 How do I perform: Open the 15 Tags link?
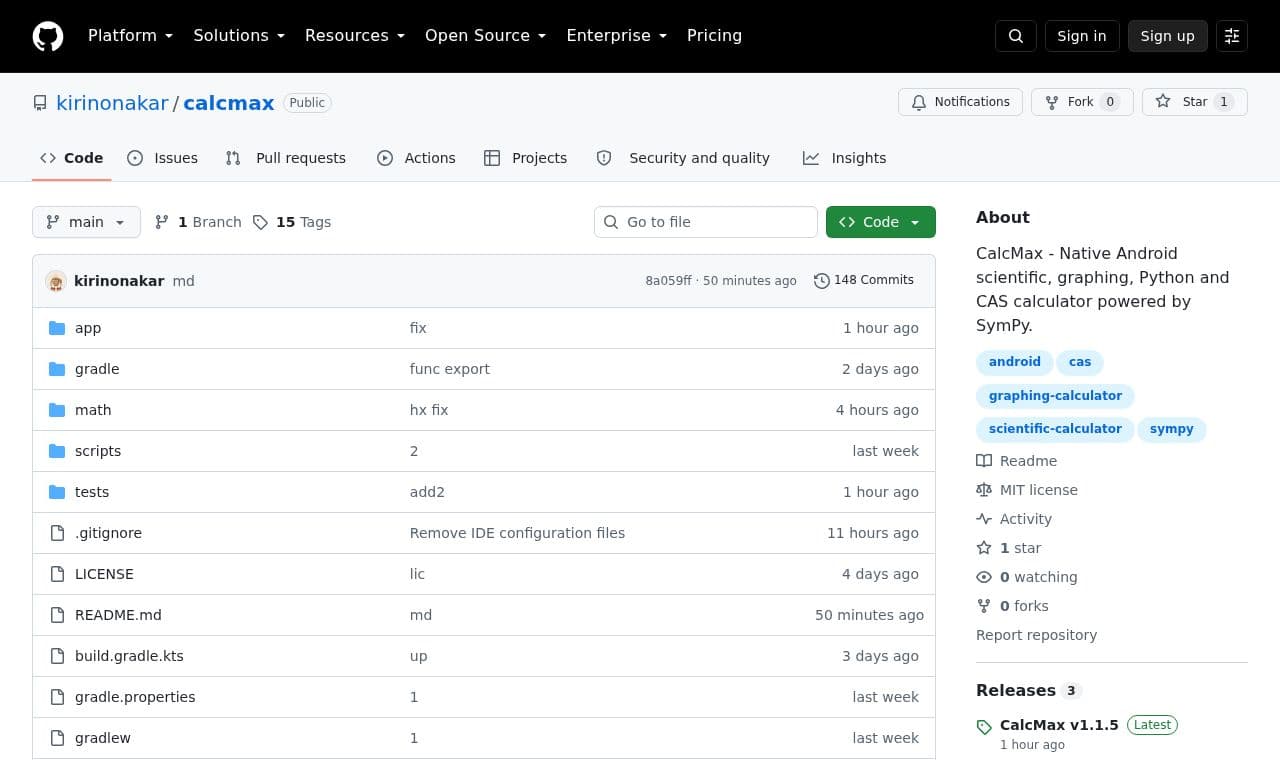292,222
